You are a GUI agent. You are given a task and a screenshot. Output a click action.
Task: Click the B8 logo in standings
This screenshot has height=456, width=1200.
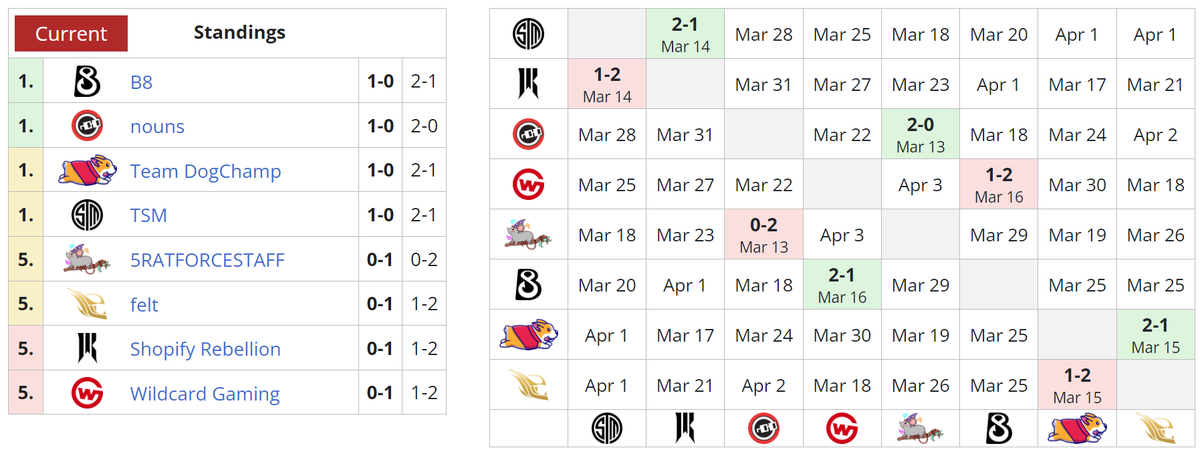(x=87, y=82)
